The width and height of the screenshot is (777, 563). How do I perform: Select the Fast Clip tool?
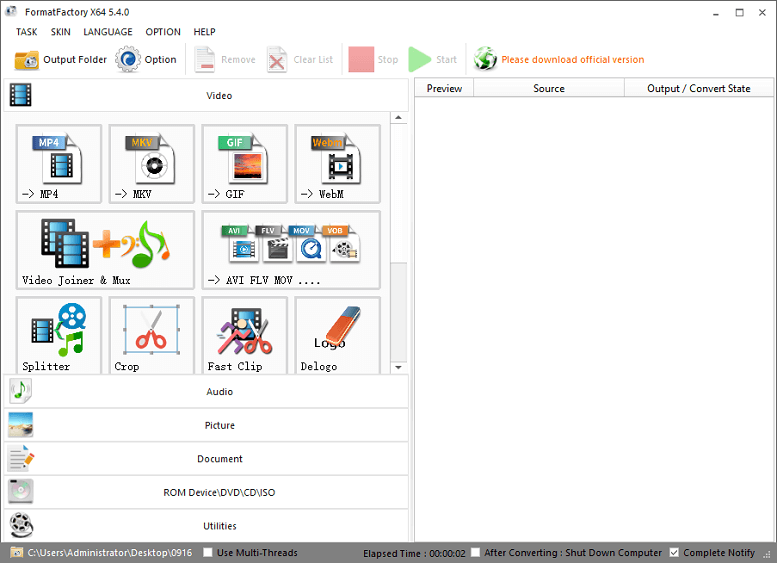[x=244, y=335]
